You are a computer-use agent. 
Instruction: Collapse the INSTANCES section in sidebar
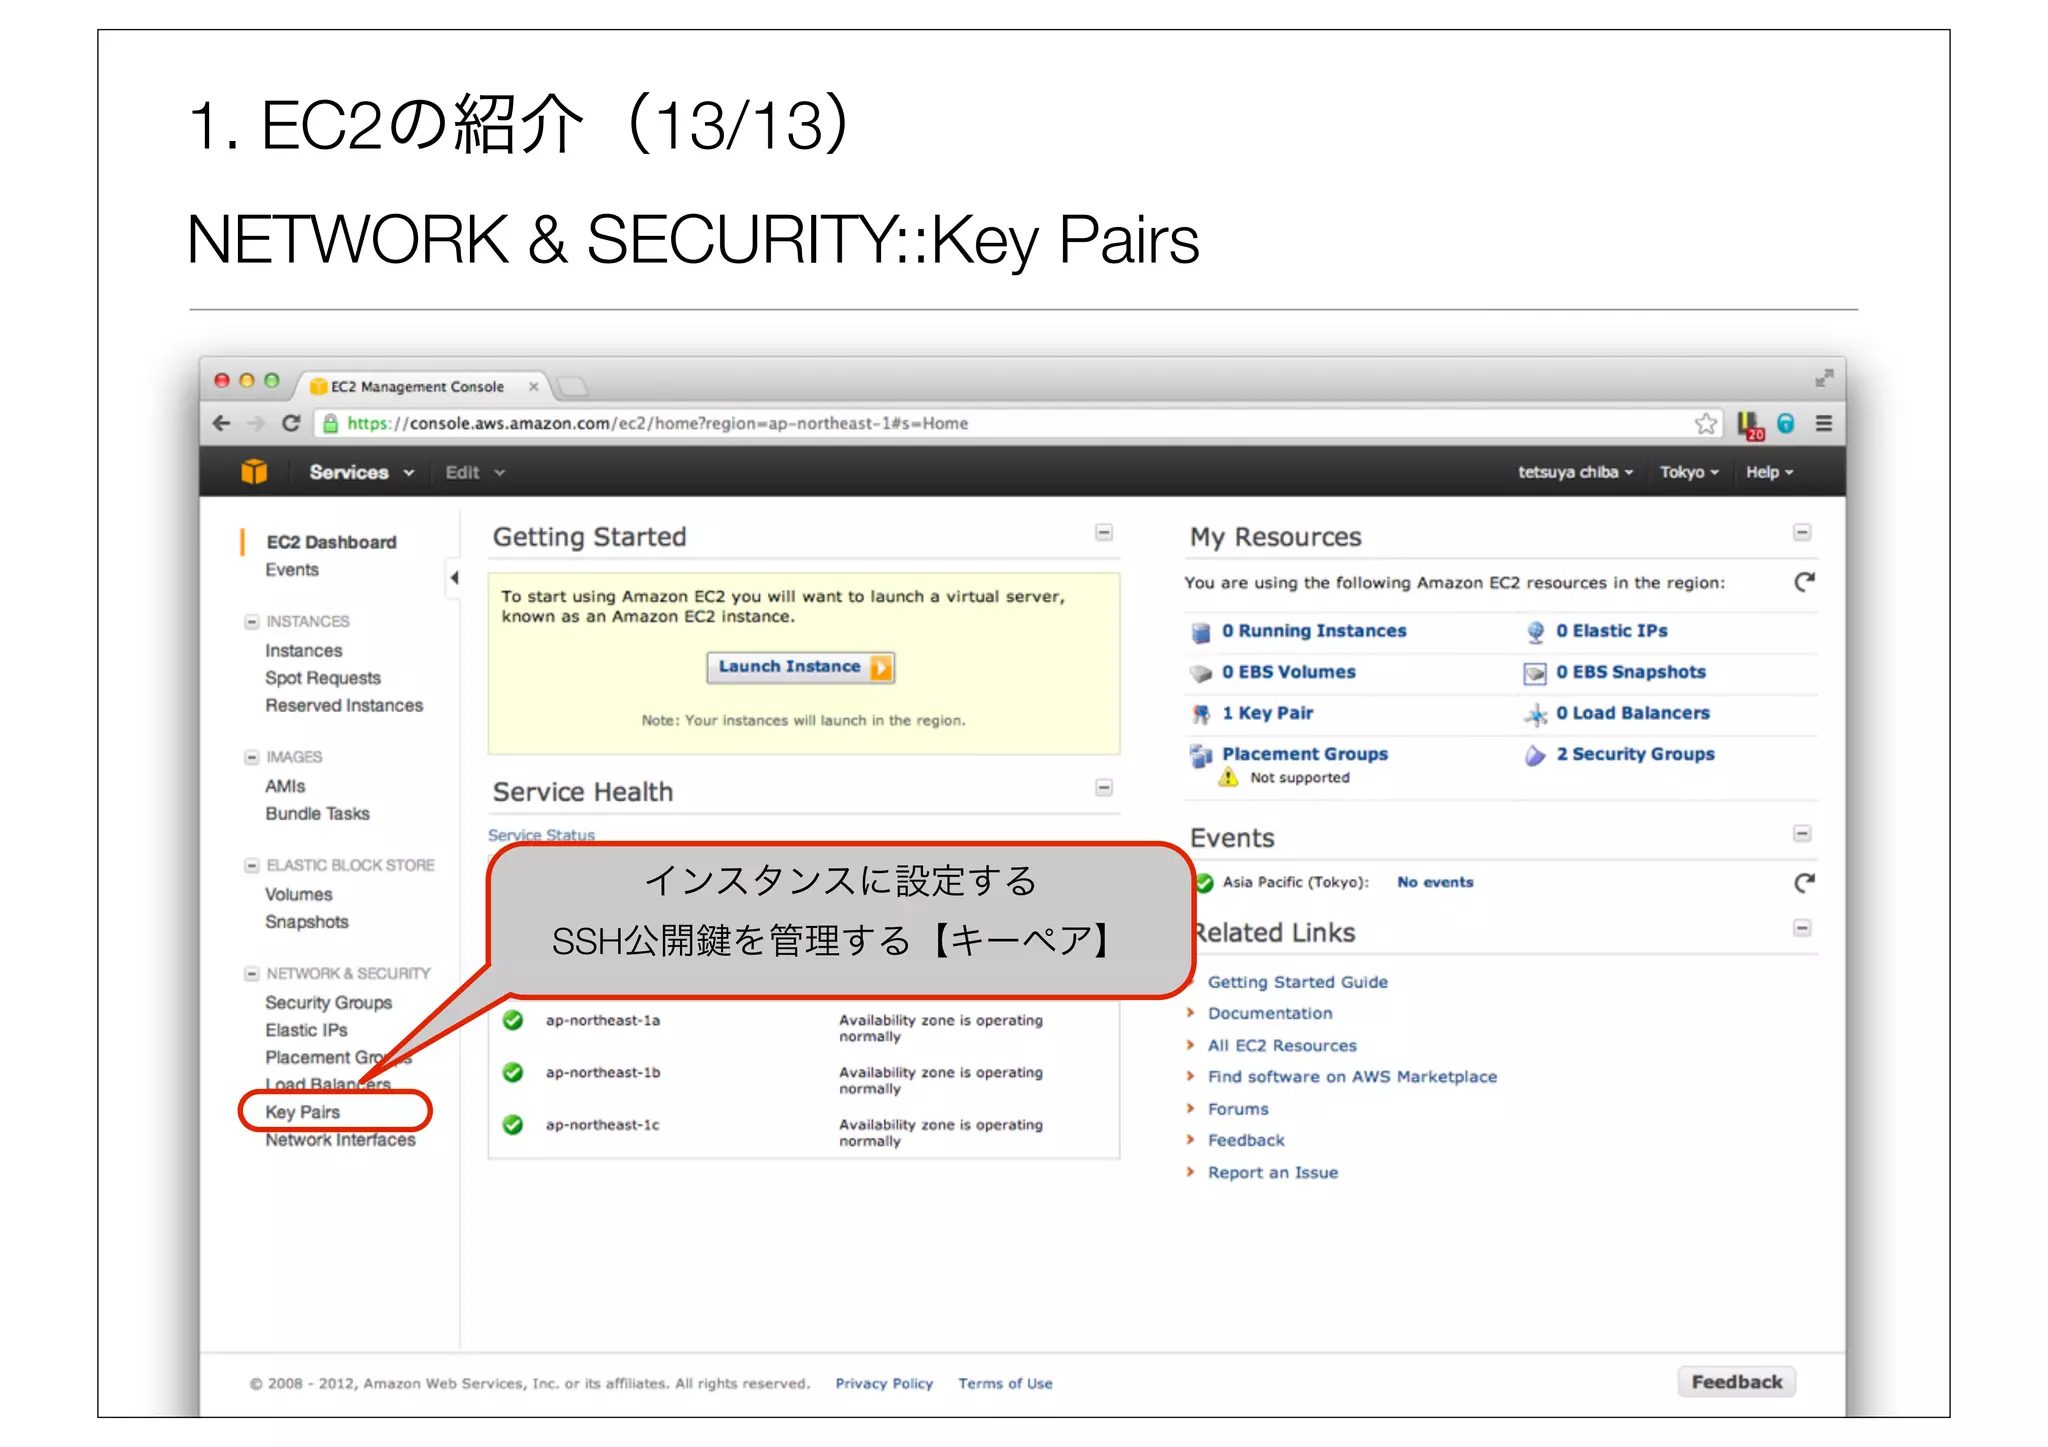[x=252, y=622]
